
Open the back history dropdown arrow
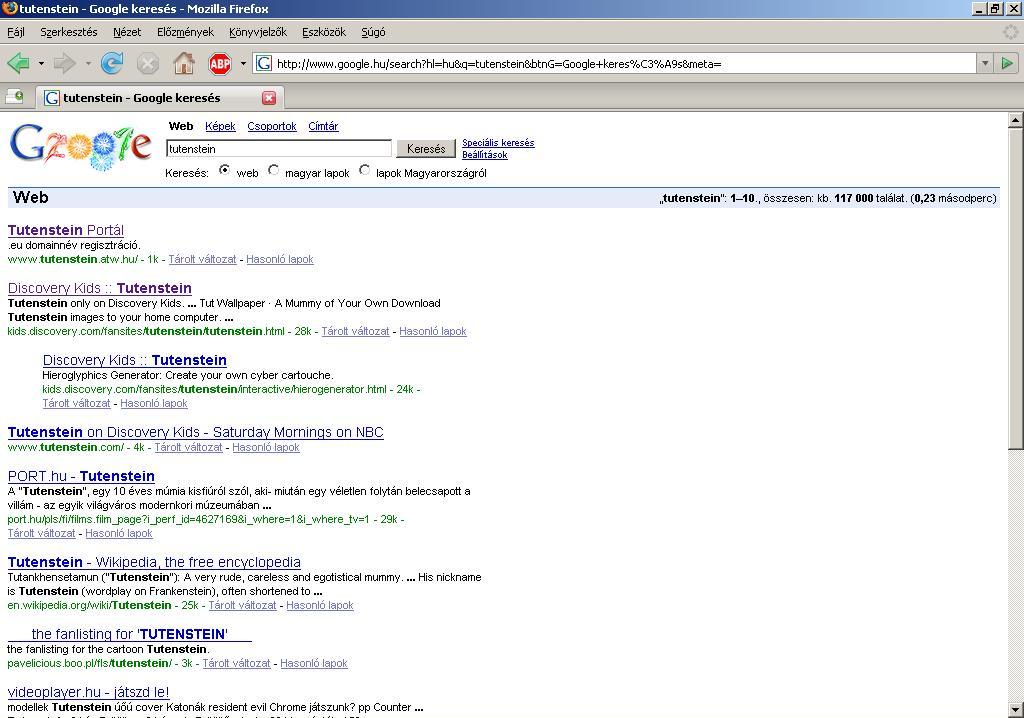click(x=41, y=63)
